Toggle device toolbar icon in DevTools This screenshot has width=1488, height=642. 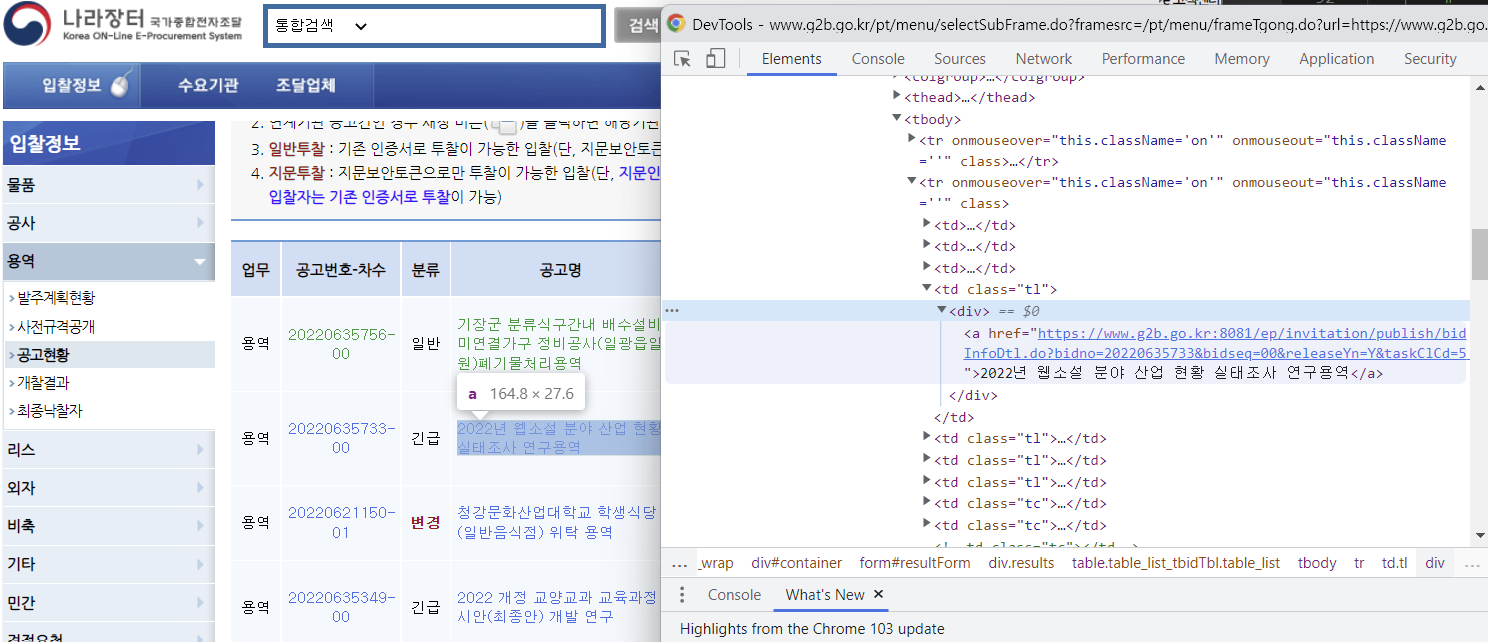tap(715, 59)
